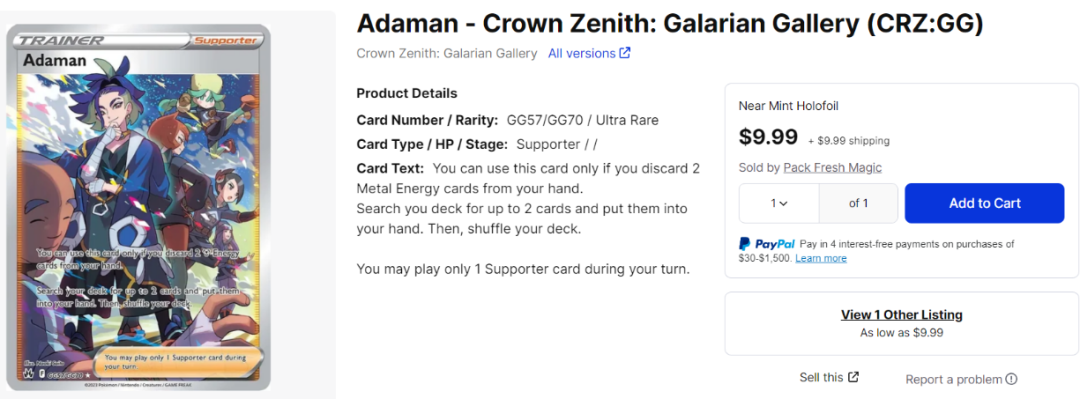Click the 'As low as $9.99' text
Image resolution: width=1080 pixels, height=399 pixels.
(902, 332)
